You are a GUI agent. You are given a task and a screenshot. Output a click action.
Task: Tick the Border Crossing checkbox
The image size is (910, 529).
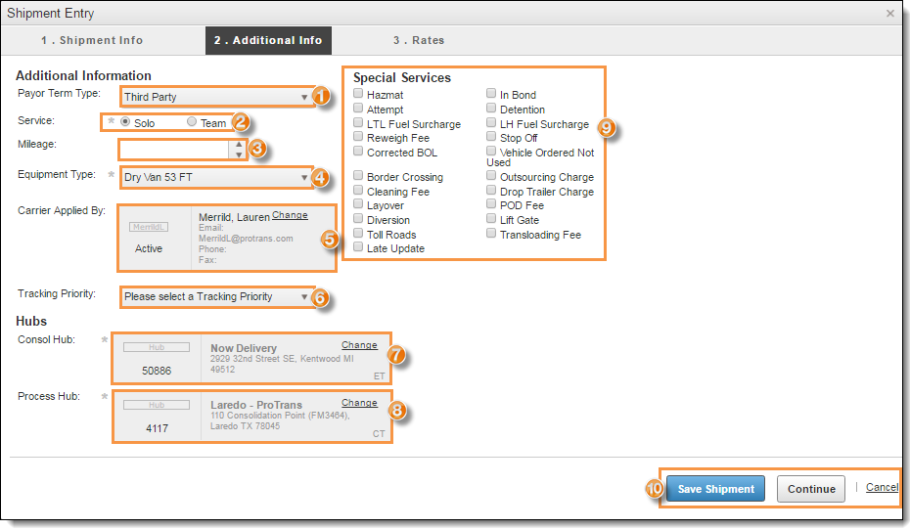[x=358, y=177]
